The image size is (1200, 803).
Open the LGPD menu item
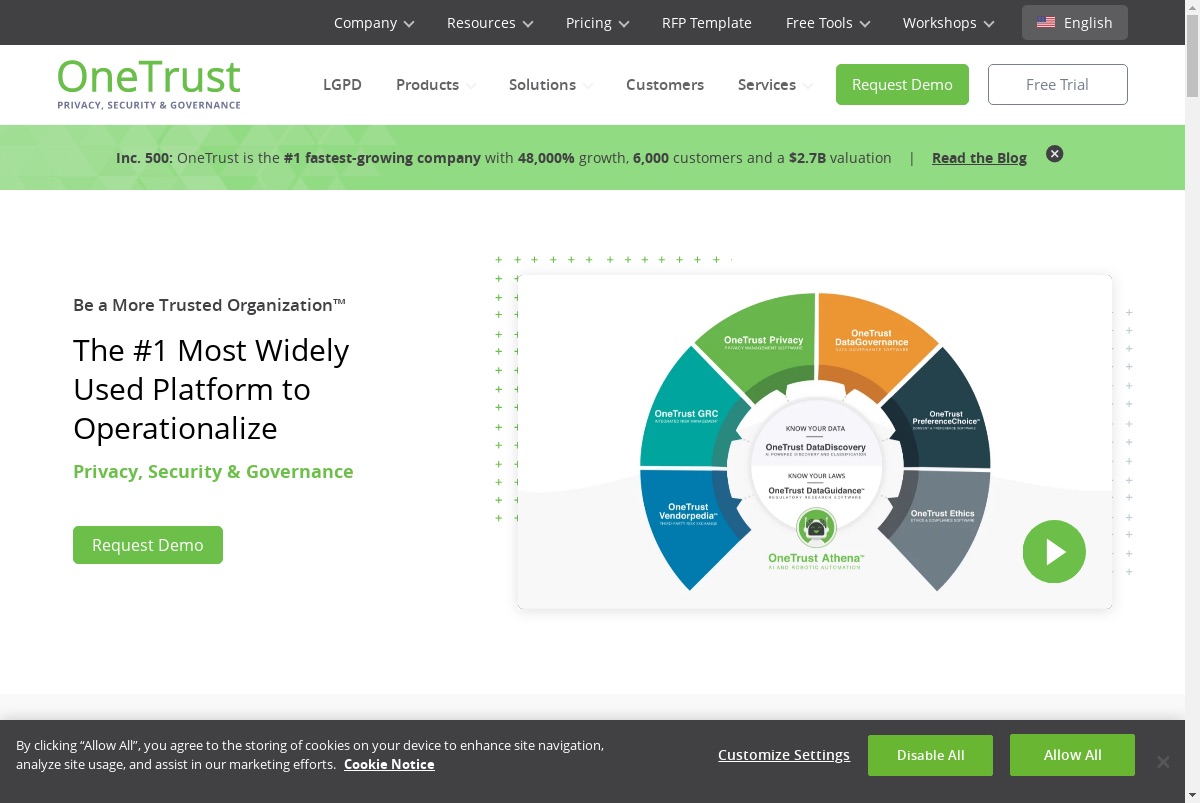coord(342,85)
